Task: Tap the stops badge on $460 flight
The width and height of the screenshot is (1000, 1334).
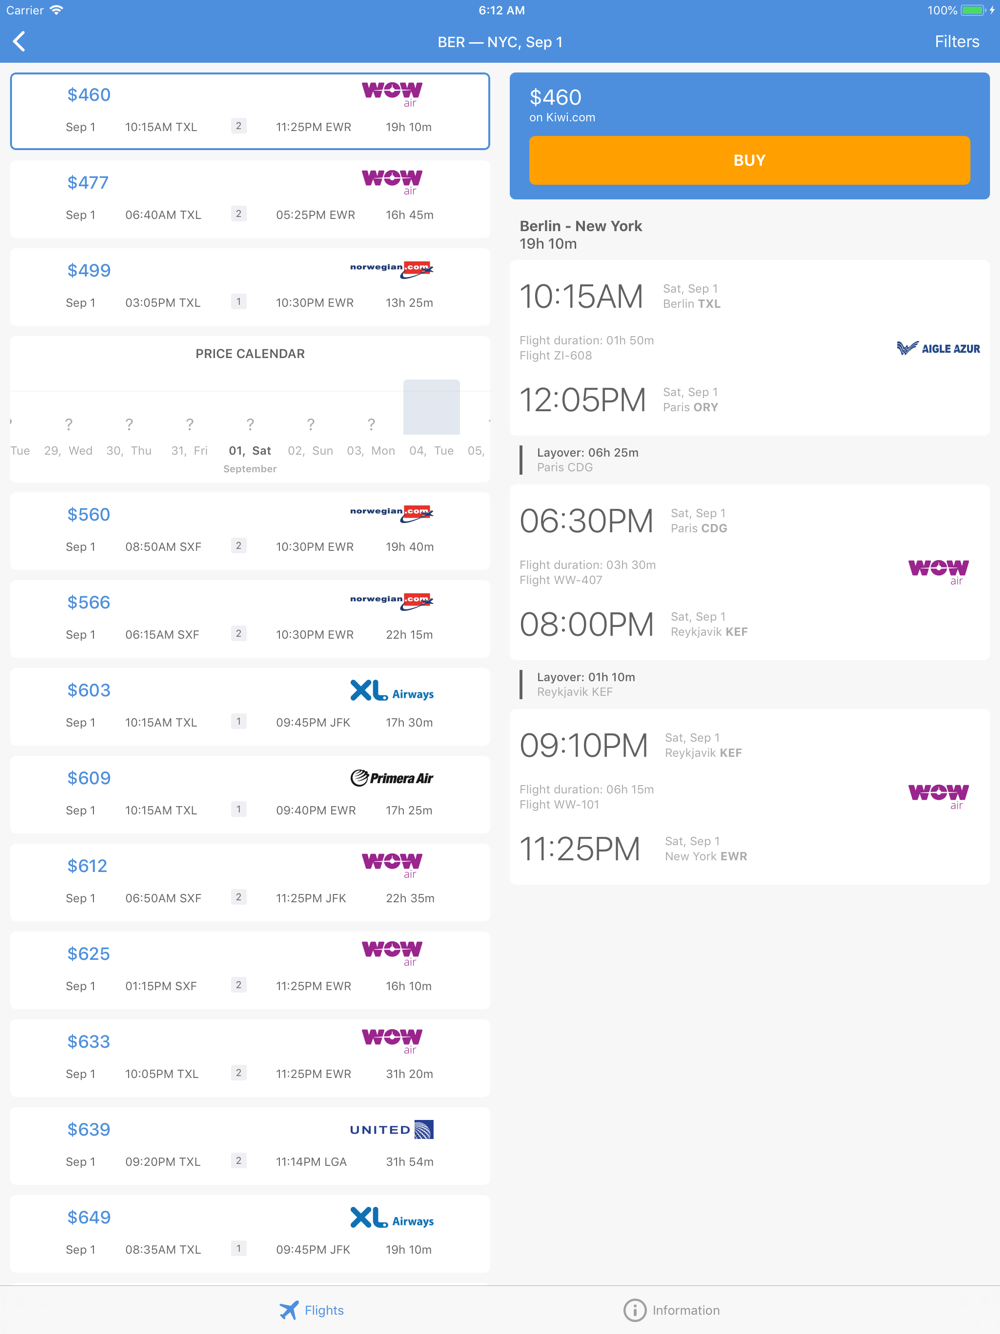Action: tap(238, 126)
